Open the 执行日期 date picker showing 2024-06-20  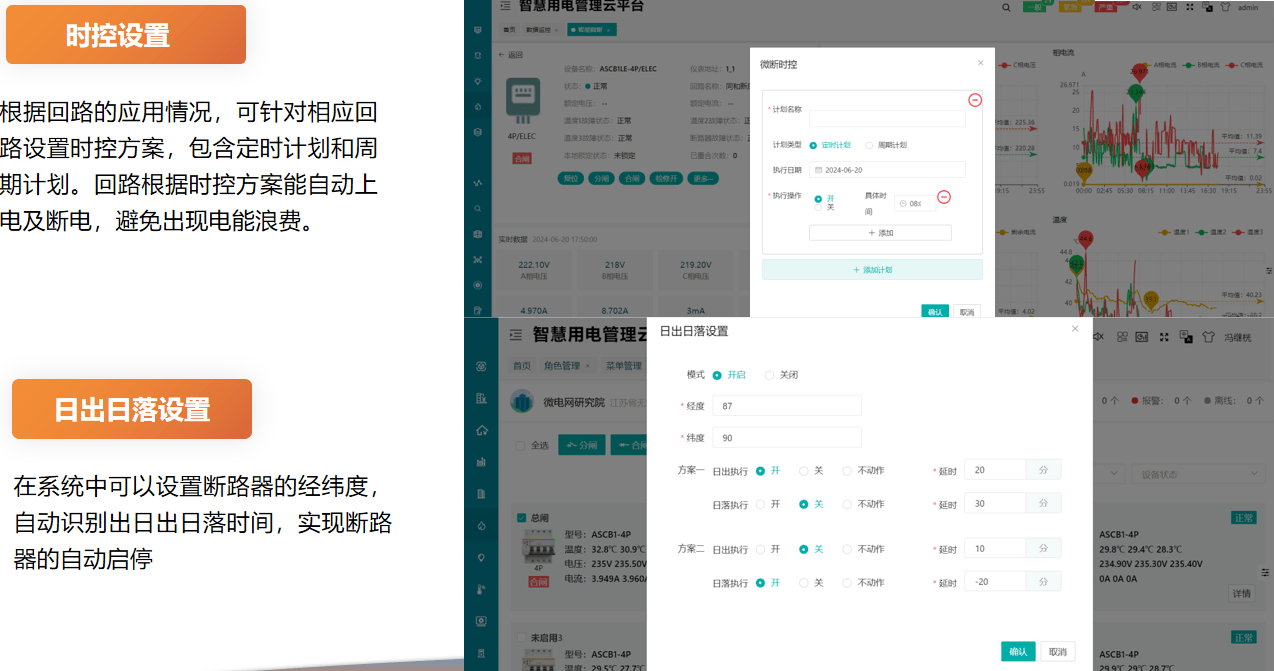pyautogui.click(x=887, y=170)
